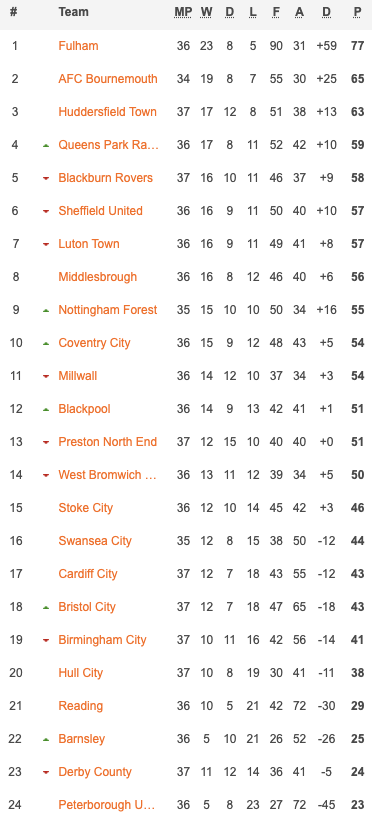Select the Huddersfield Town link
The width and height of the screenshot is (372, 820).
pyautogui.click(x=107, y=111)
